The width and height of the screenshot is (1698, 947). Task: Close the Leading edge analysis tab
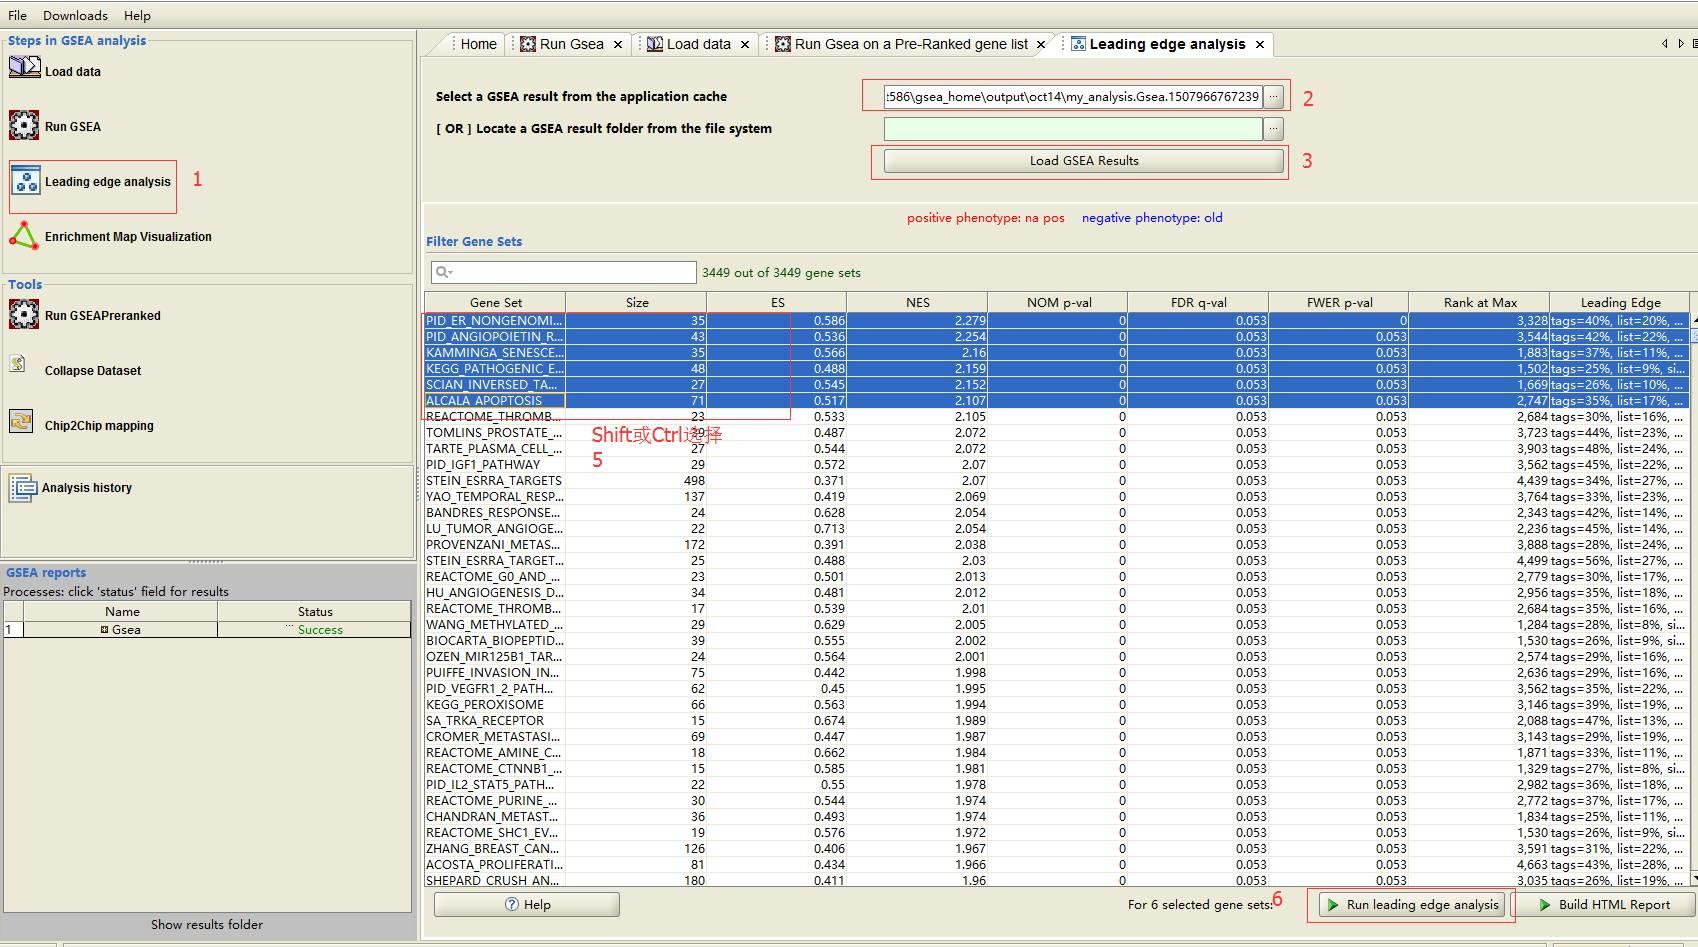tap(1260, 44)
